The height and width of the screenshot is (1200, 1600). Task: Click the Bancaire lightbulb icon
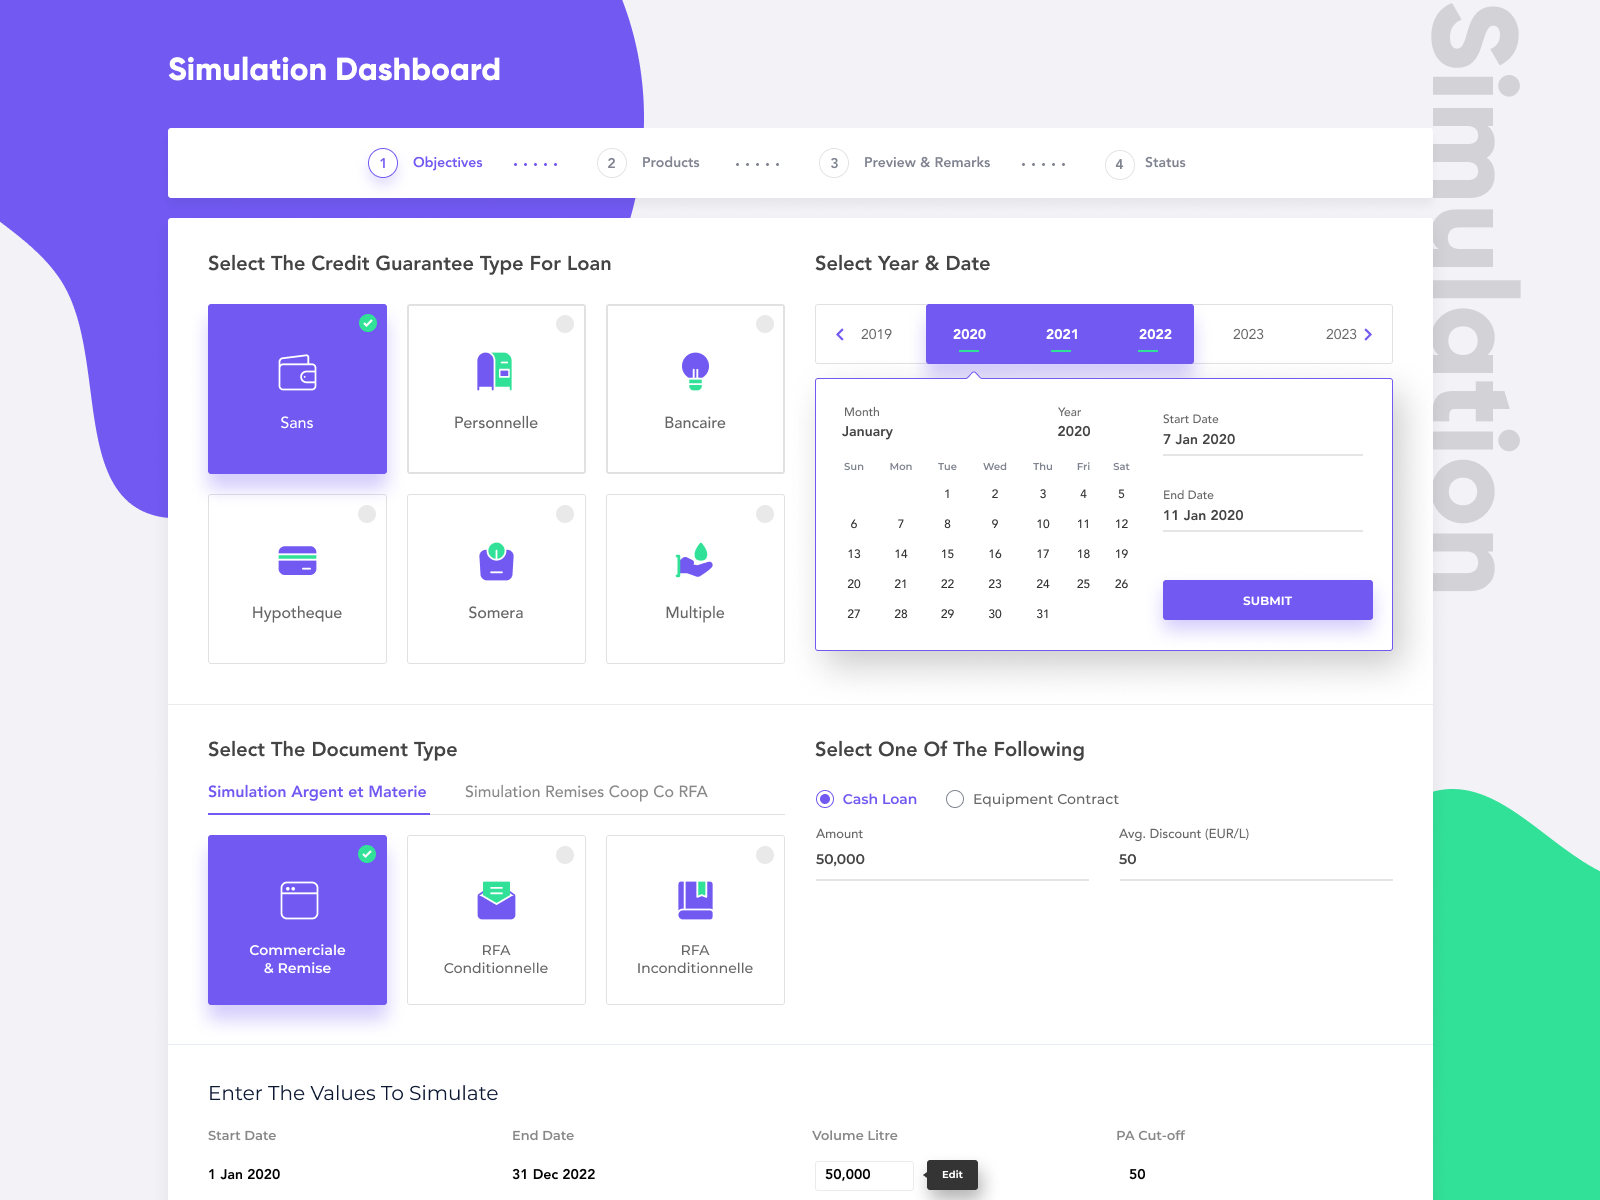694,372
